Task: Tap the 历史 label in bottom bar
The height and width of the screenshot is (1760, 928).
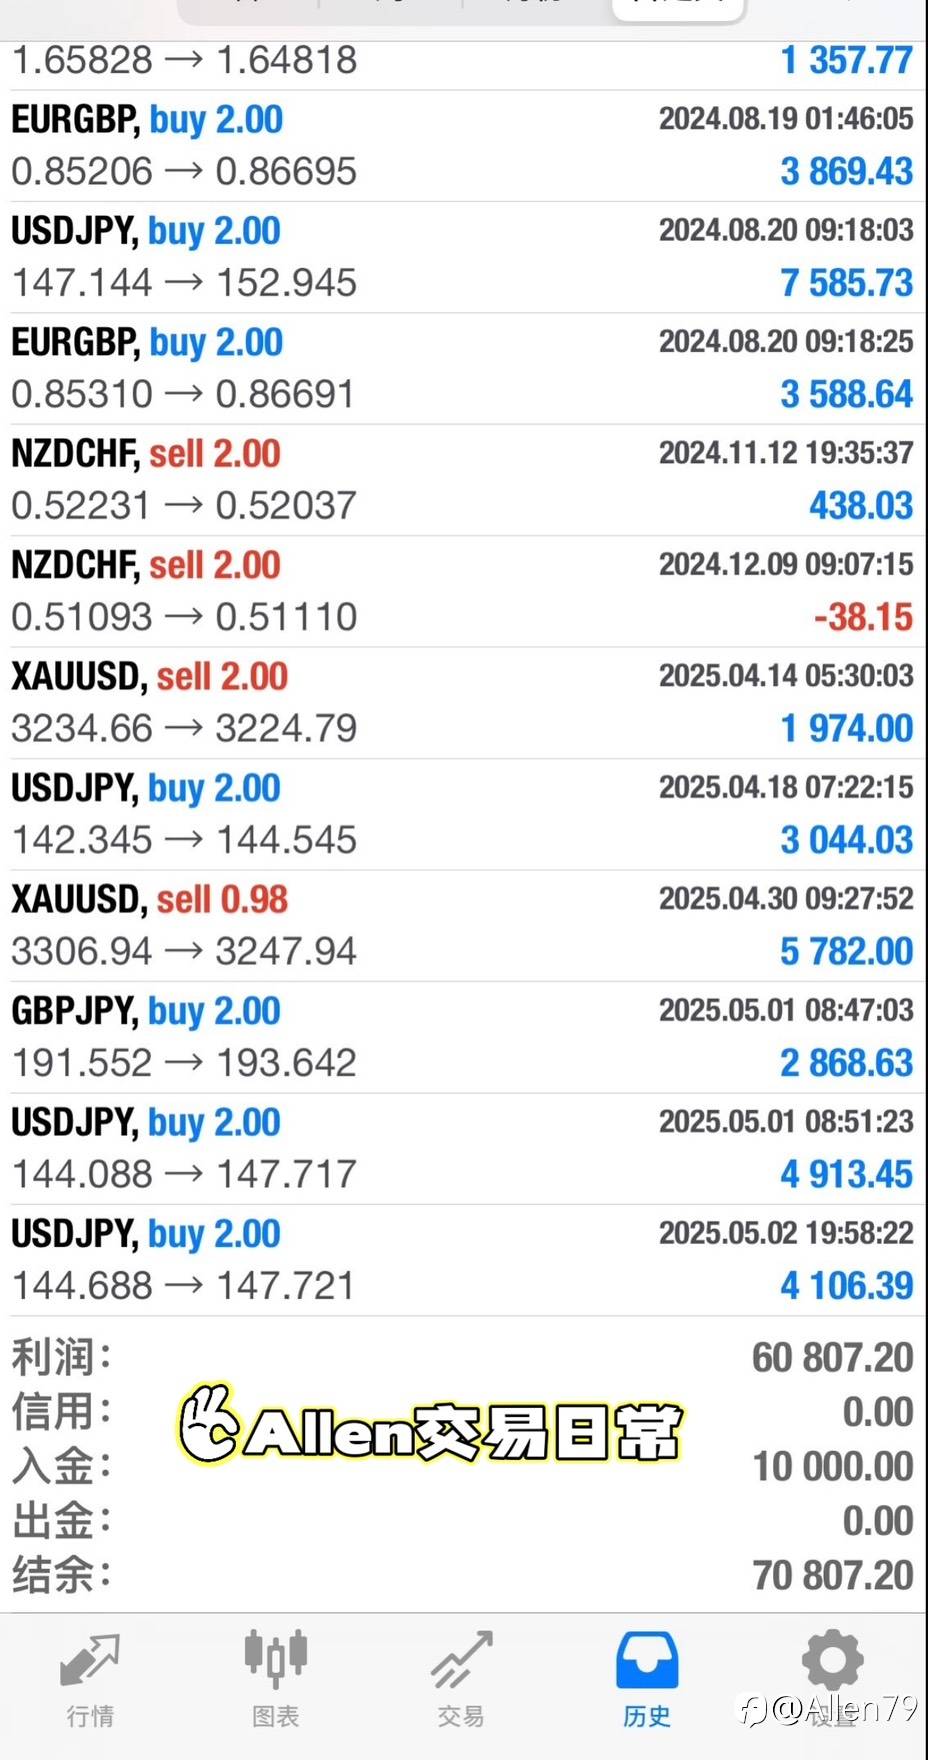Action: [647, 1717]
